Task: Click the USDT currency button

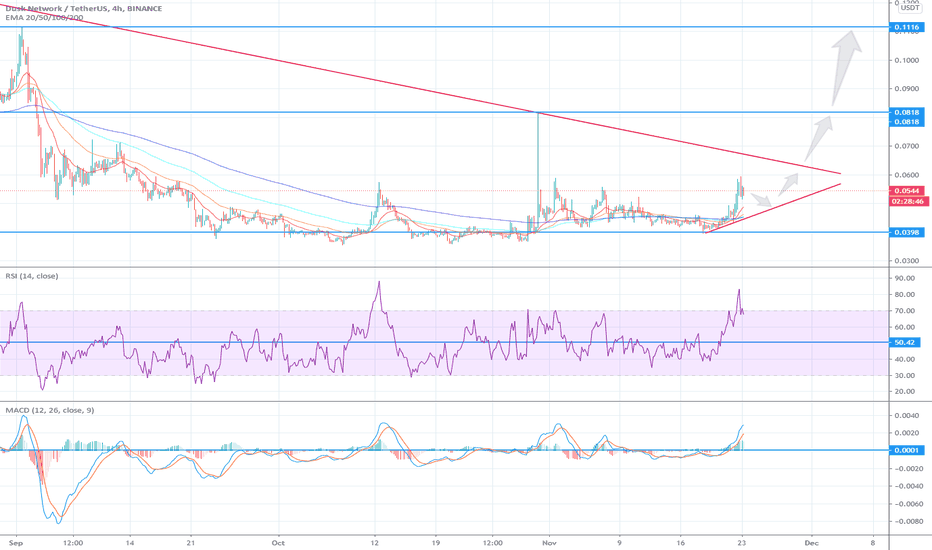Action: (x=909, y=8)
